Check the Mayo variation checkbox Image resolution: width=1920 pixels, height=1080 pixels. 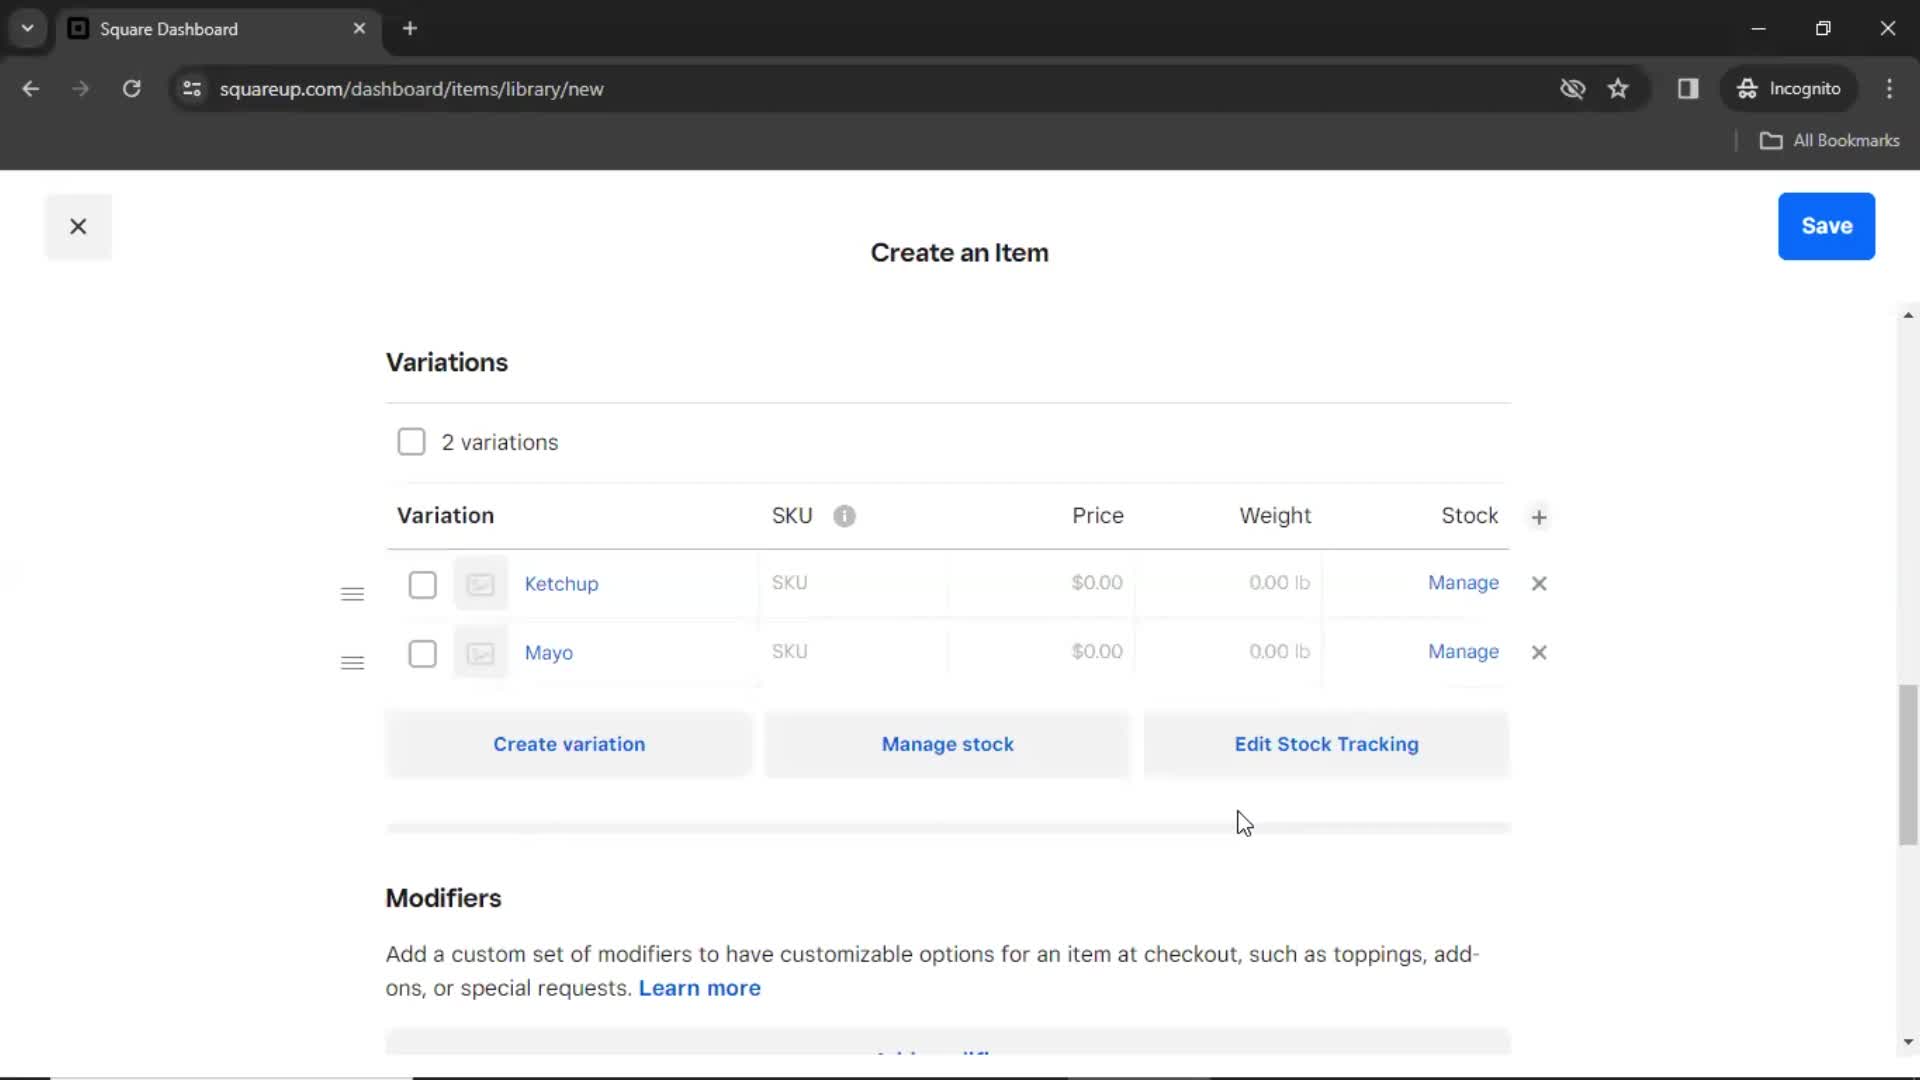[422, 653]
